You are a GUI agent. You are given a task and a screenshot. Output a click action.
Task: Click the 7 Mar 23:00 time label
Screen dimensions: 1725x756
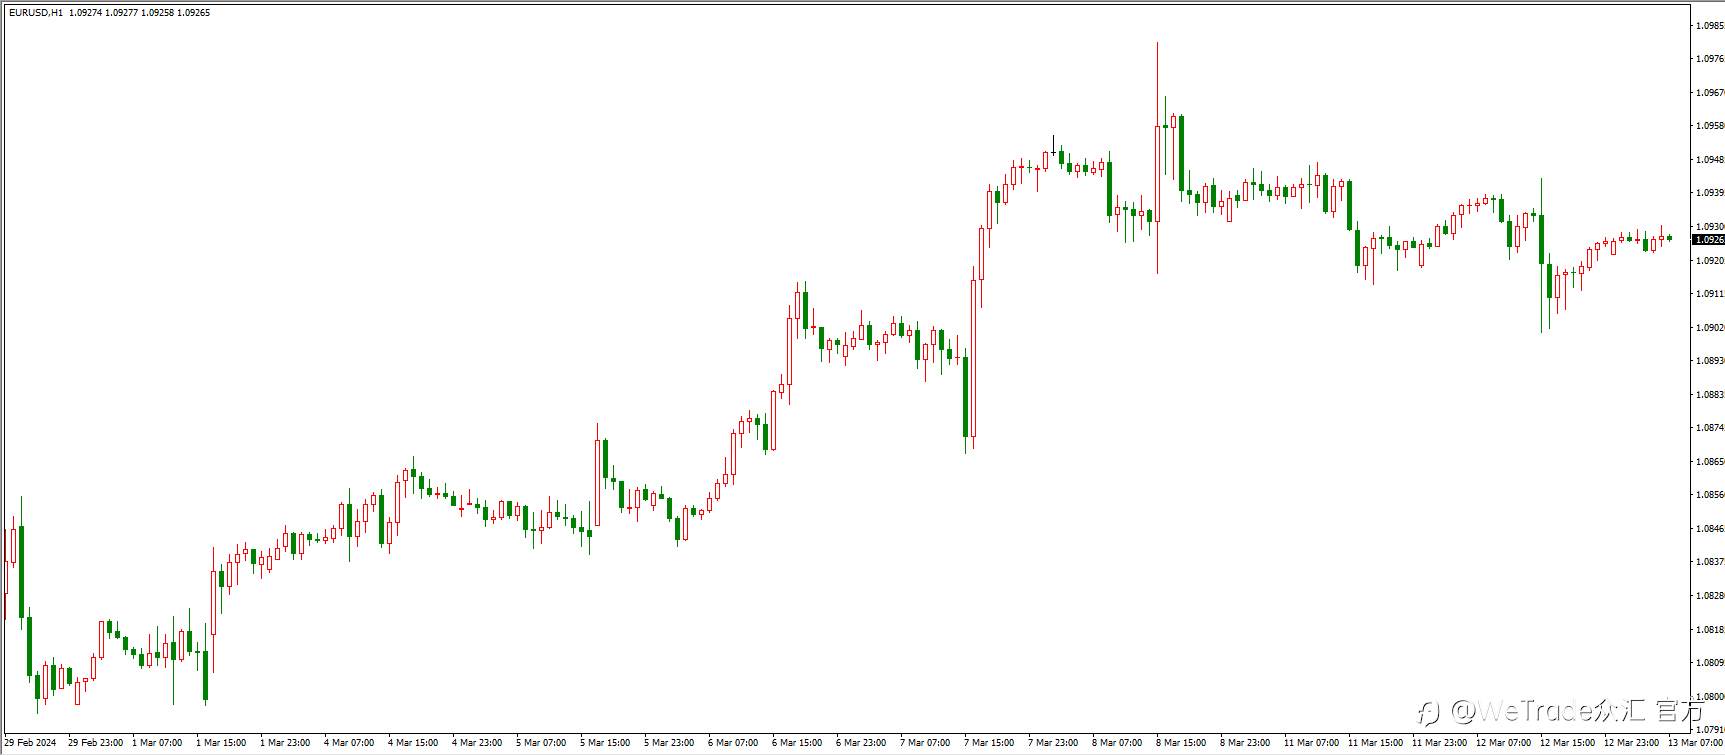1053,743
